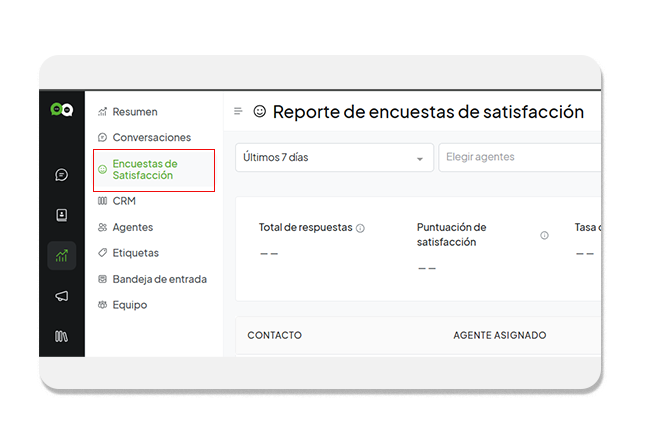Image resolution: width=651 pixels, height=444 pixels.
Task: Click the CONTACTO column header
Action: (274, 335)
